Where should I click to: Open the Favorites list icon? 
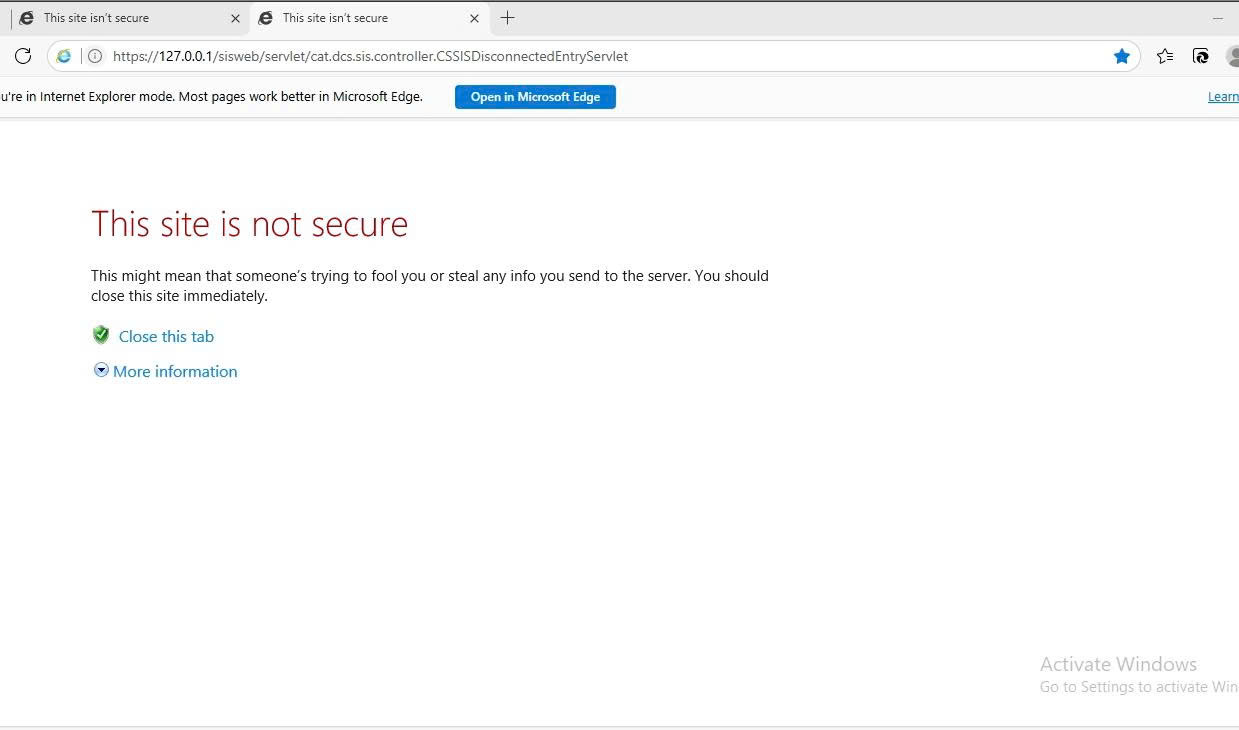click(1165, 56)
